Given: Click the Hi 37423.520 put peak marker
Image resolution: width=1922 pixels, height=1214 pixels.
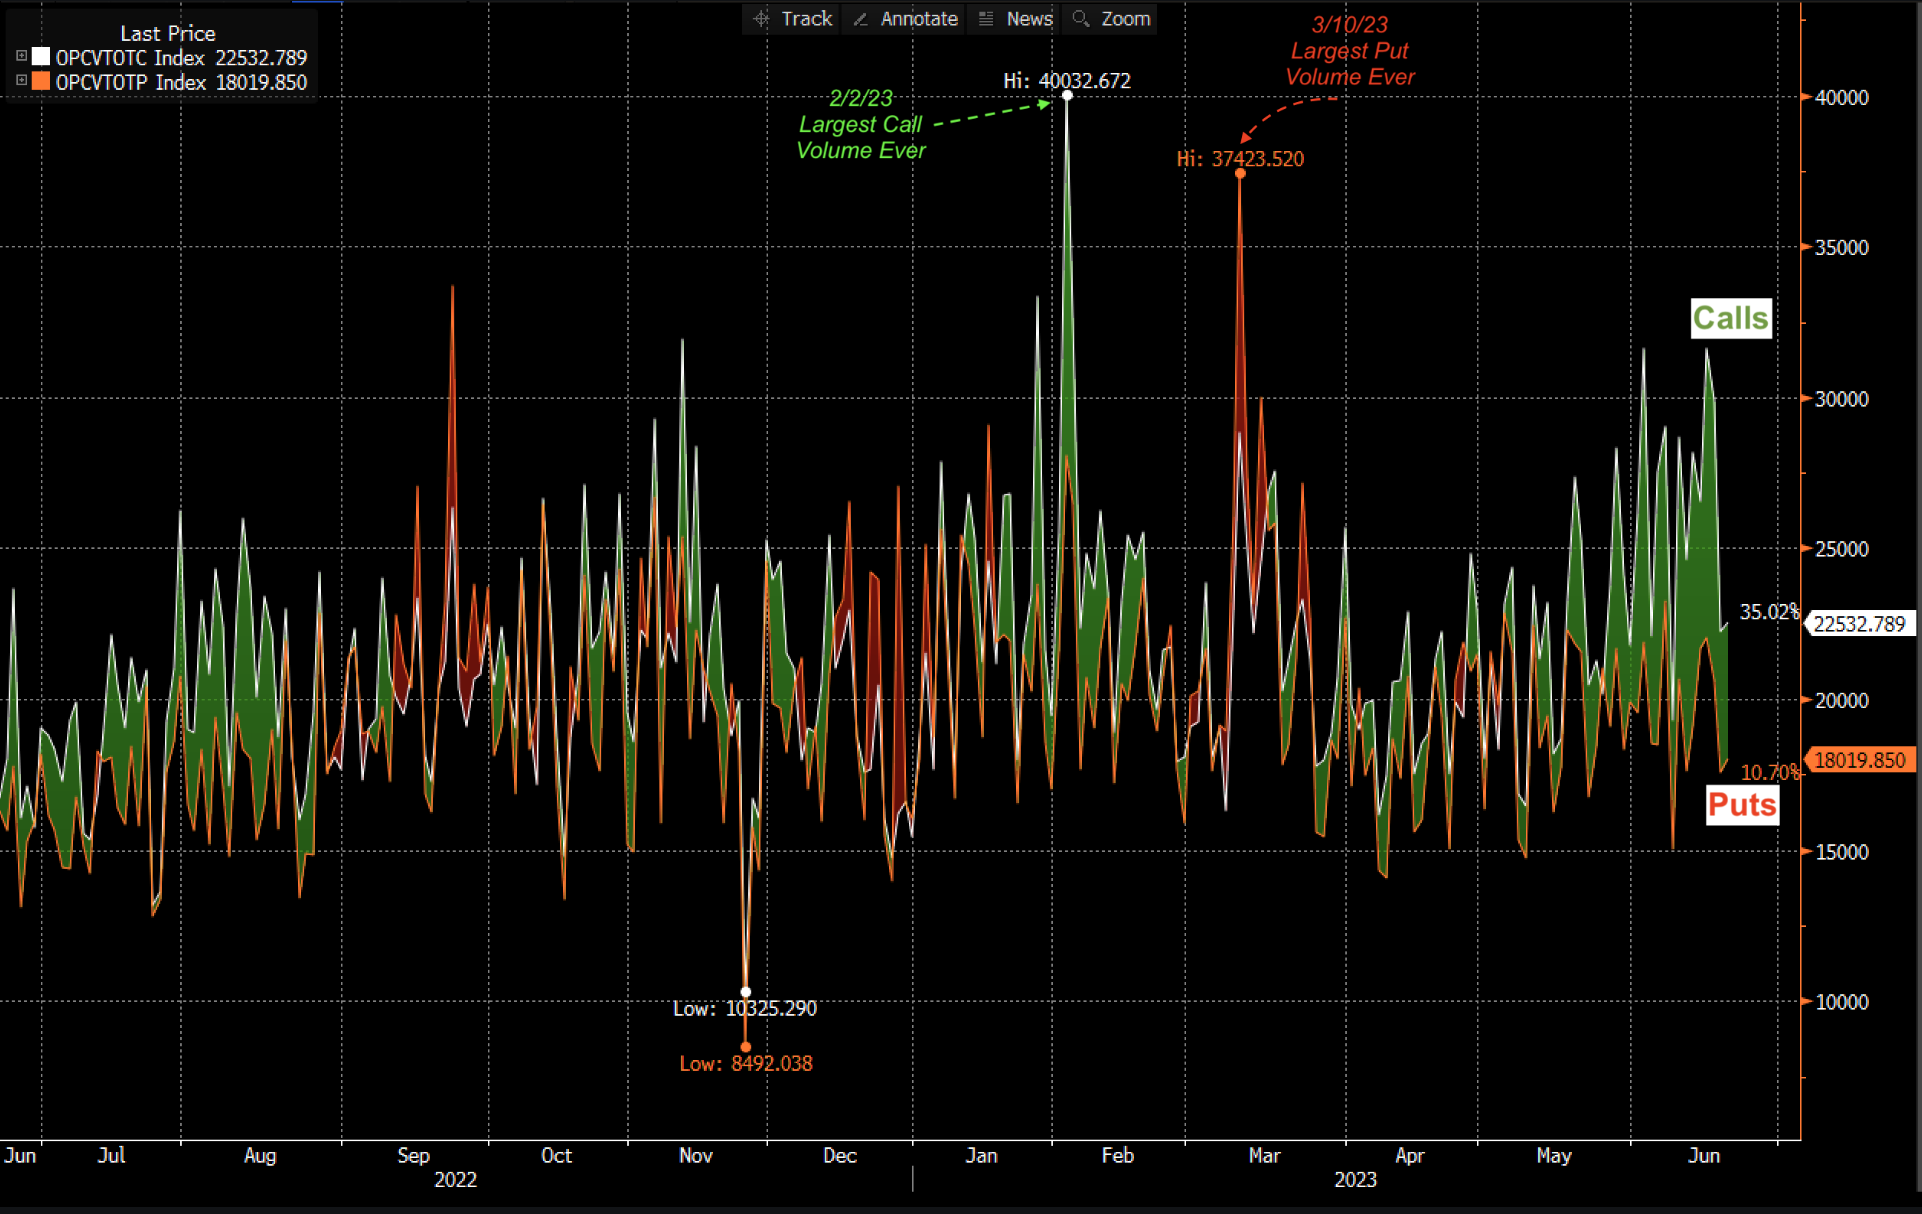Looking at the screenshot, I should (x=1240, y=174).
